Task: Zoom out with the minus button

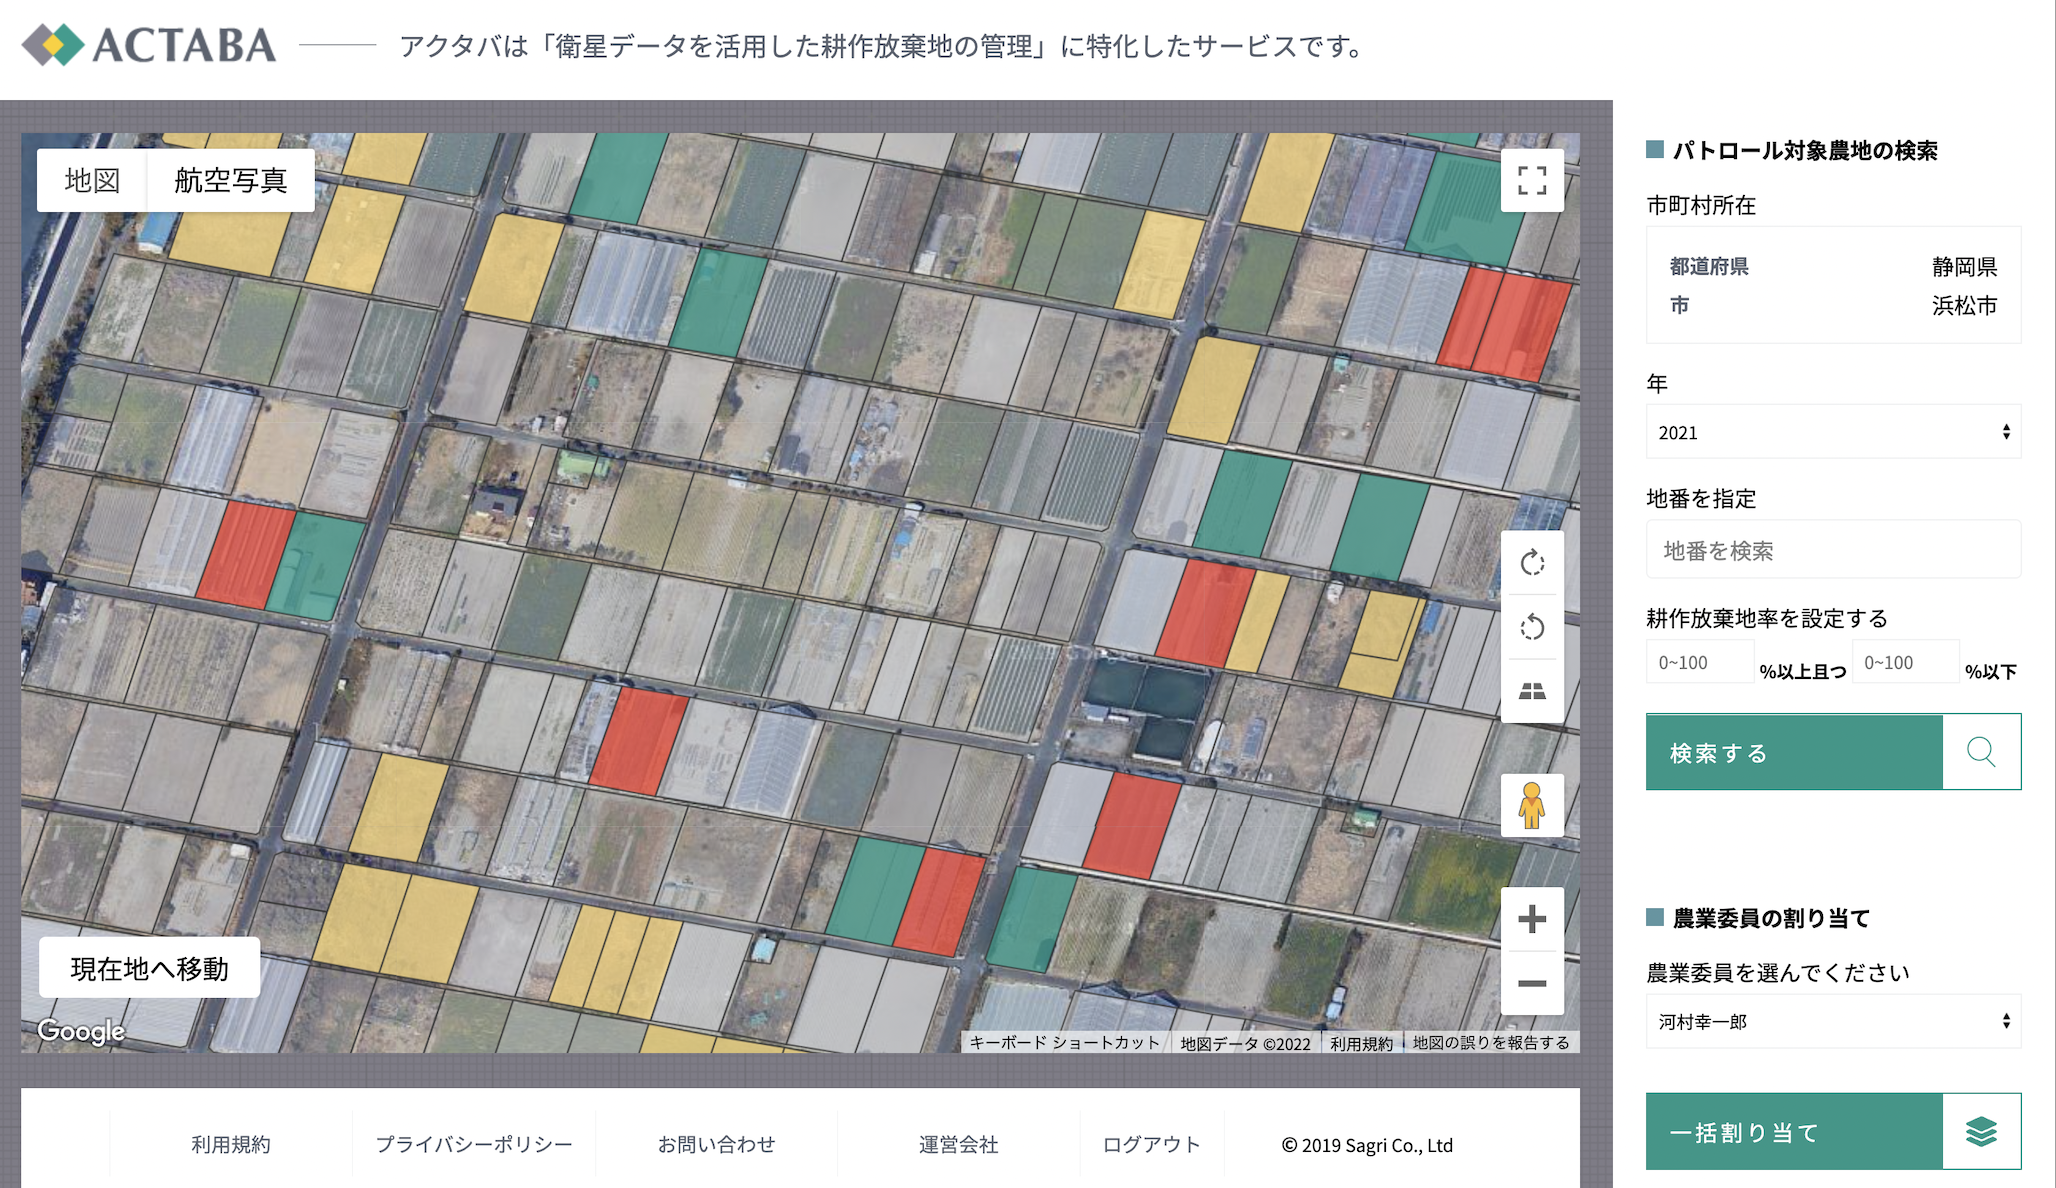Action: click(x=1532, y=983)
